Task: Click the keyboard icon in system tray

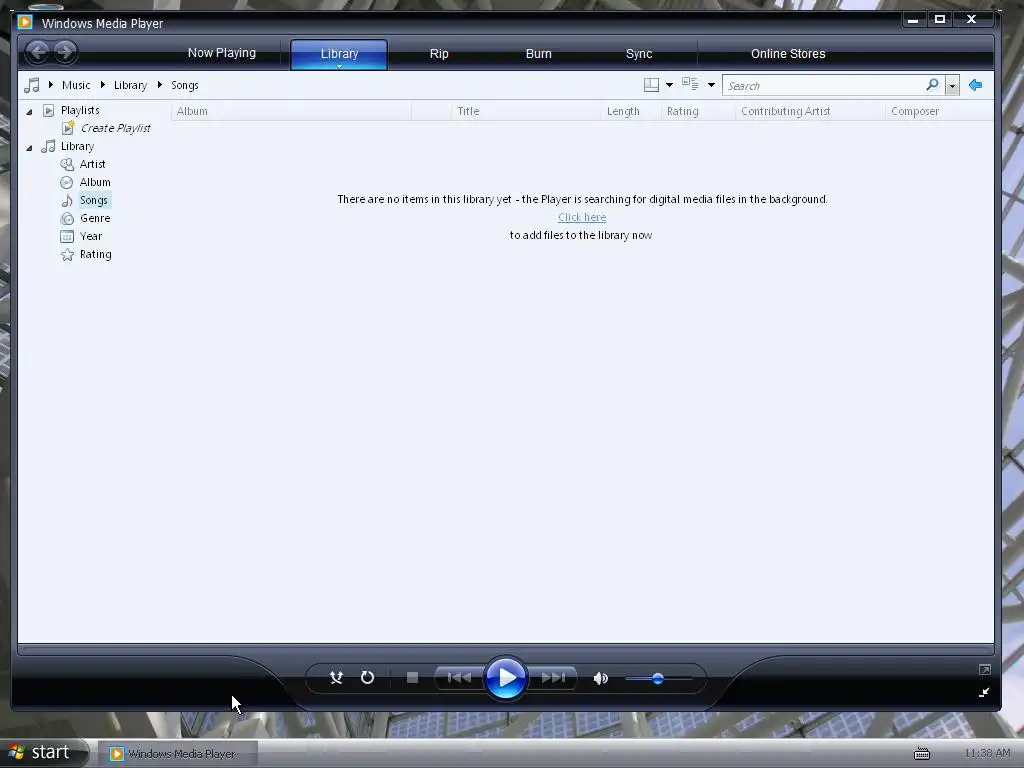Action: tap(921, 754)
